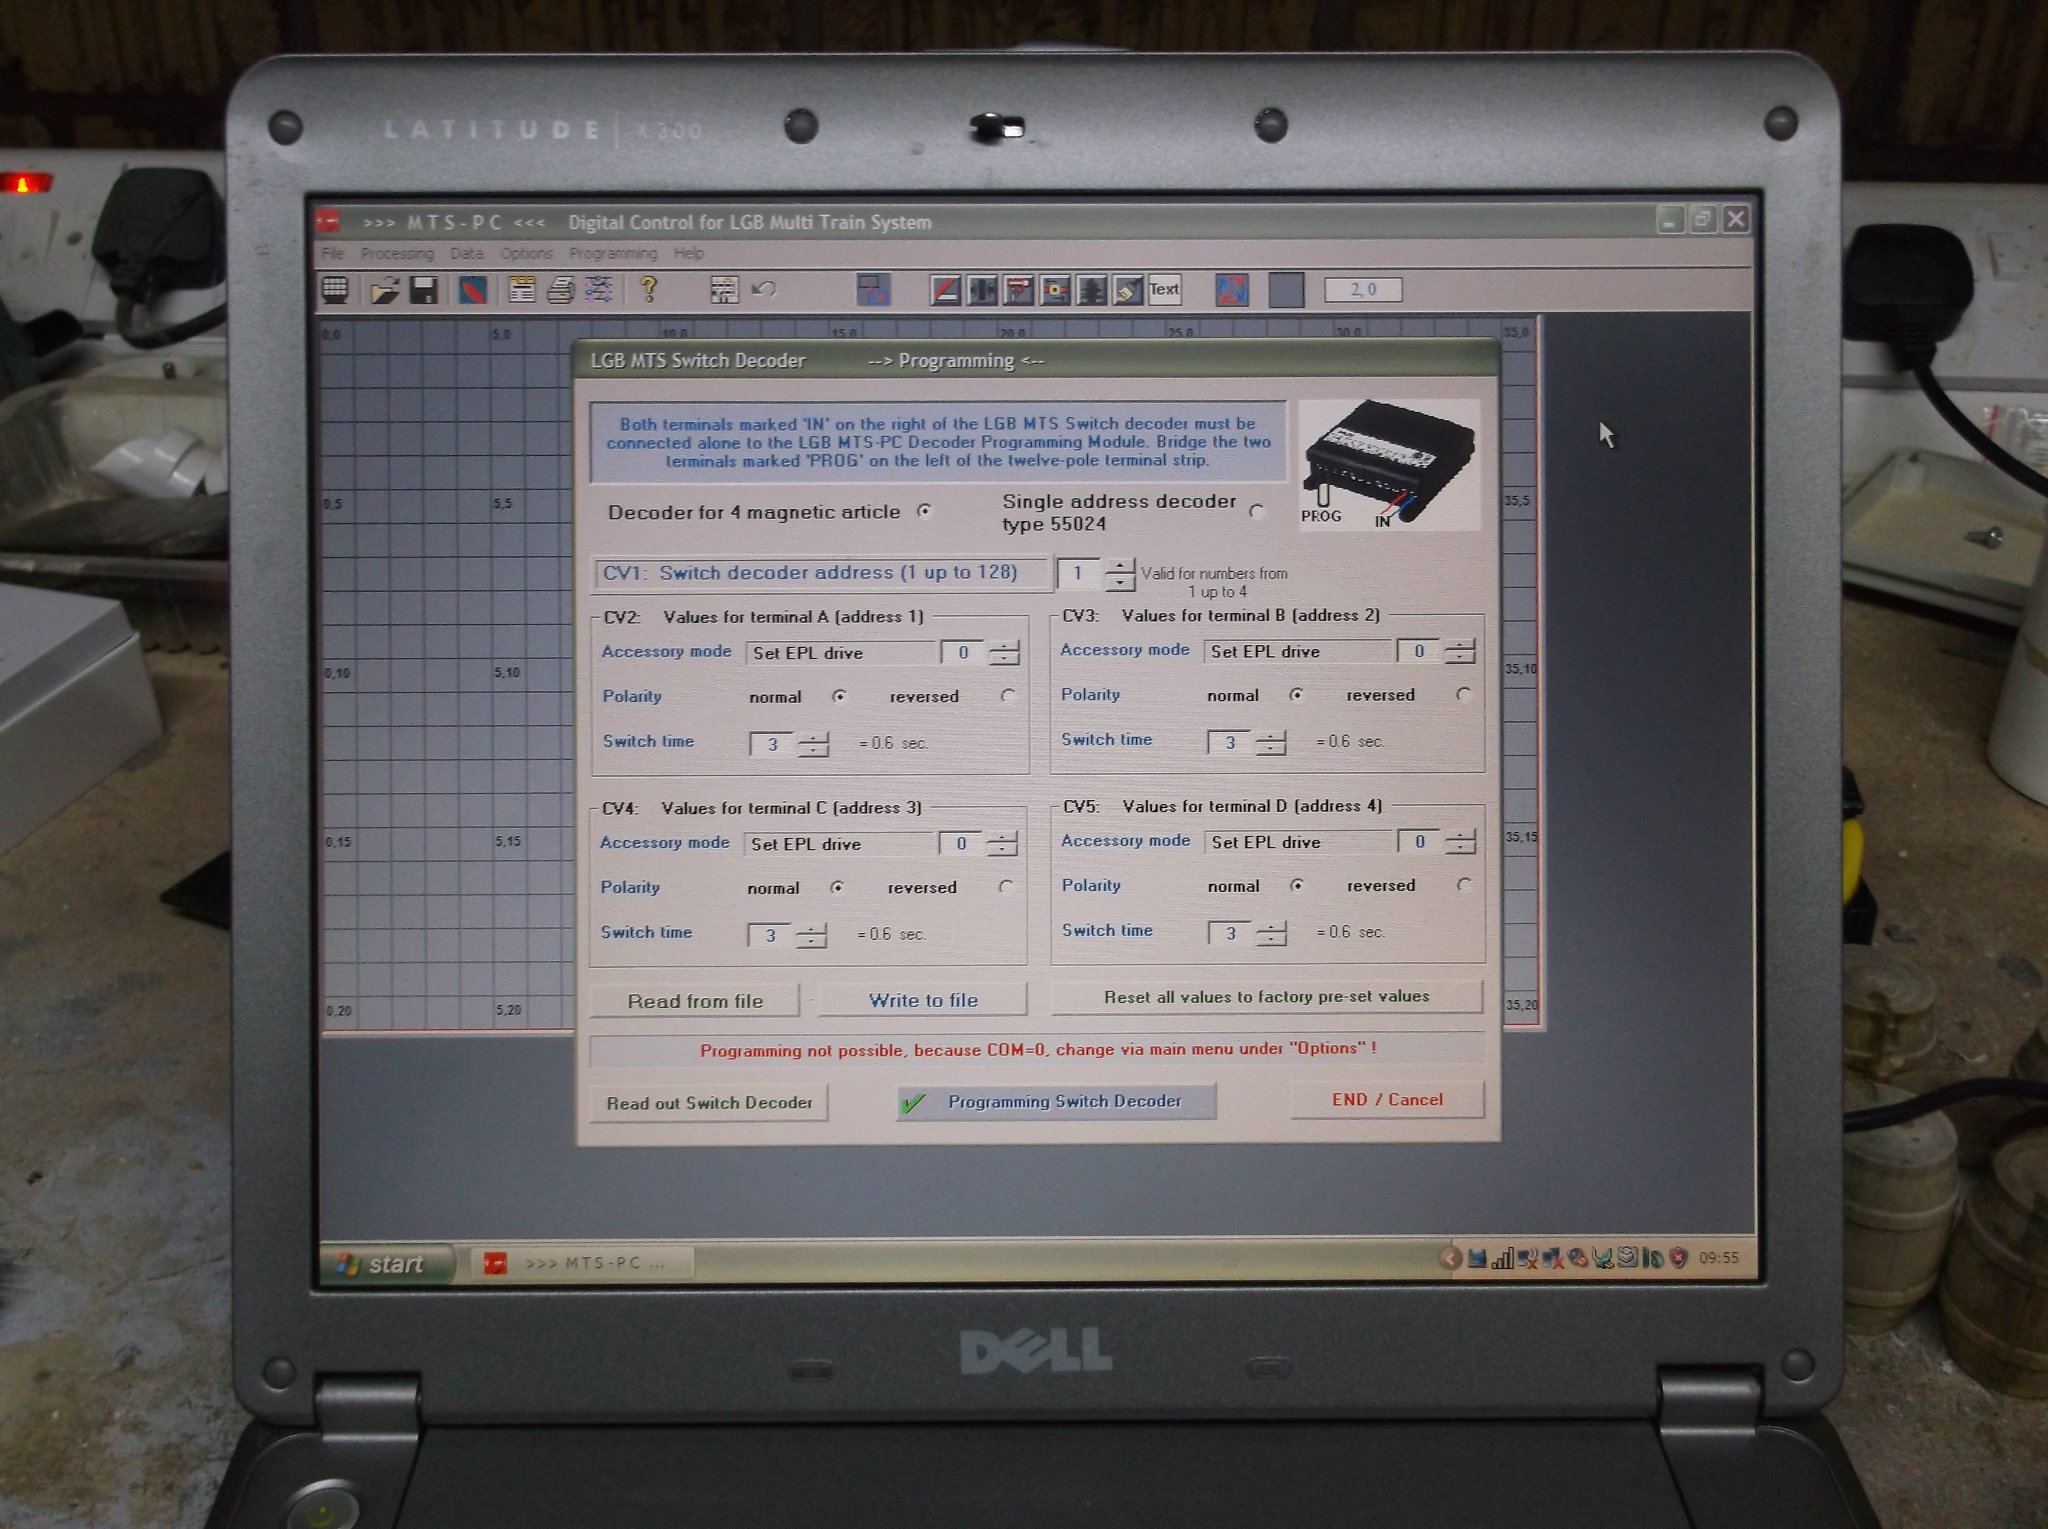This screenshot has width=2048, height=1529.
Task: Open the settings sliders toolbar icon
Action: click(x=599, y=291)
